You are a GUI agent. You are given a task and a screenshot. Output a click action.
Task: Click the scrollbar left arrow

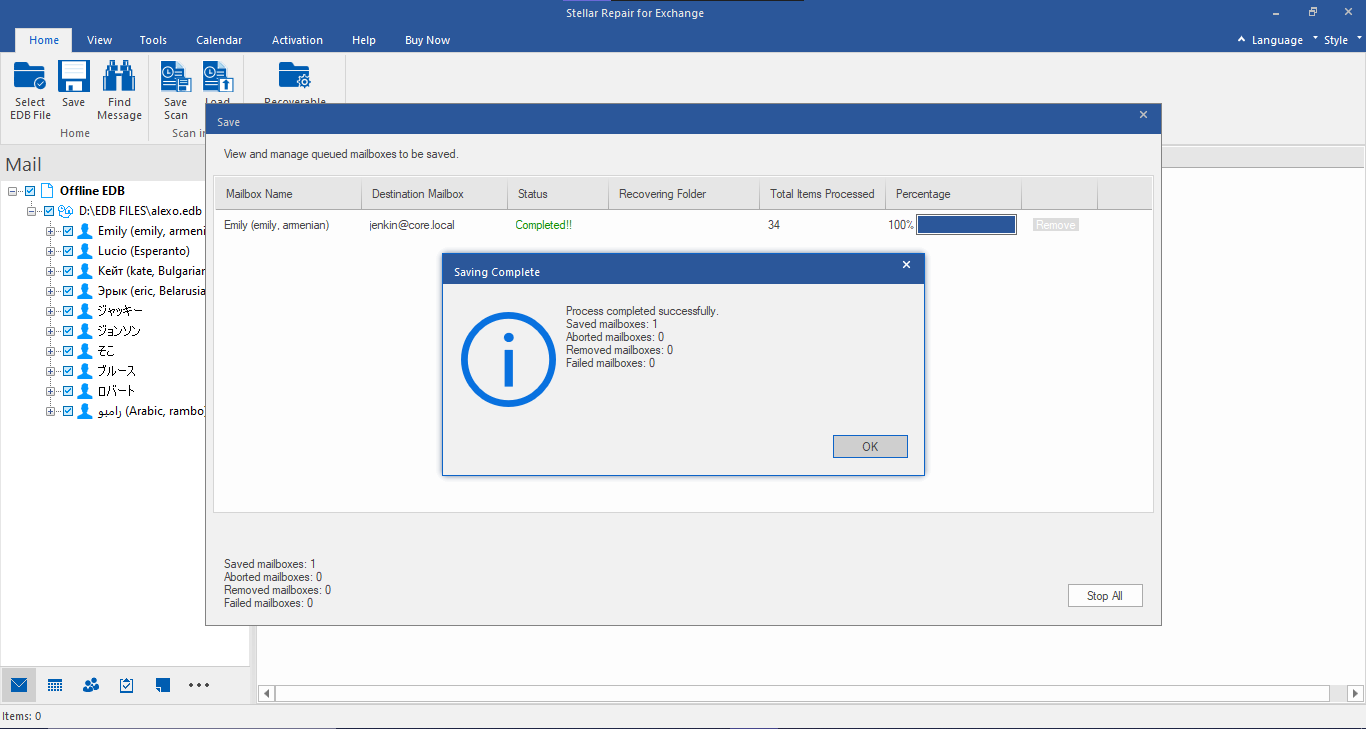266,693
